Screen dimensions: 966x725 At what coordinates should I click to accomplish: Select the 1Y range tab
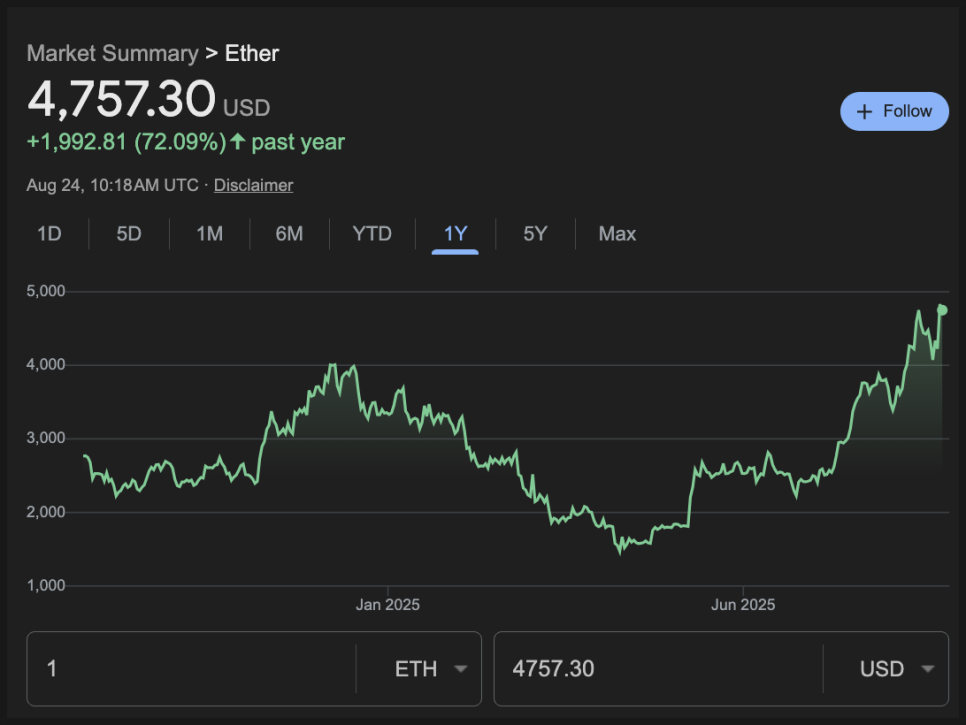455,235
